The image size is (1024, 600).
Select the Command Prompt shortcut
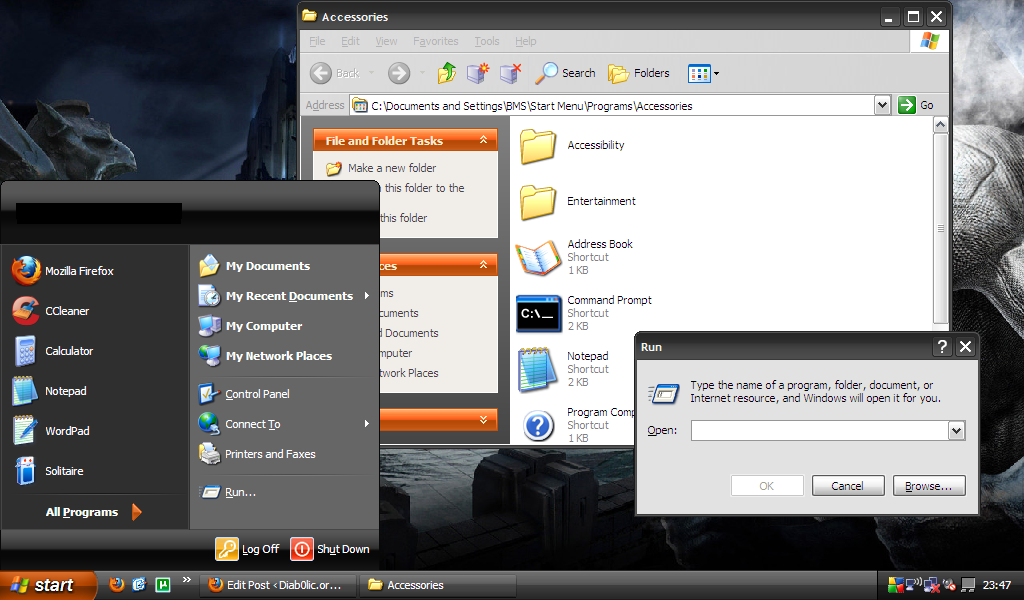(584, 313)
